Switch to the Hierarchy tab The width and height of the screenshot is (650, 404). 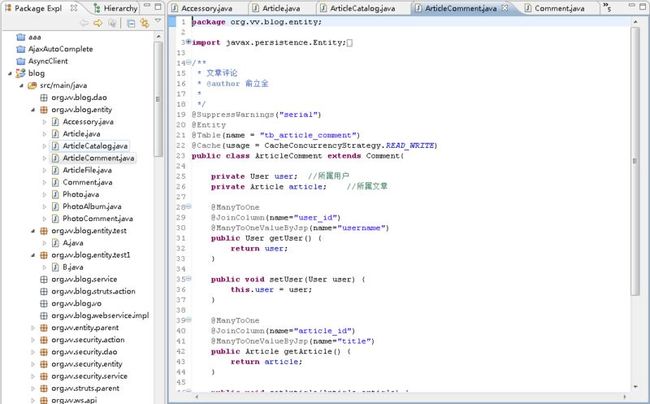tap(115, 8)
